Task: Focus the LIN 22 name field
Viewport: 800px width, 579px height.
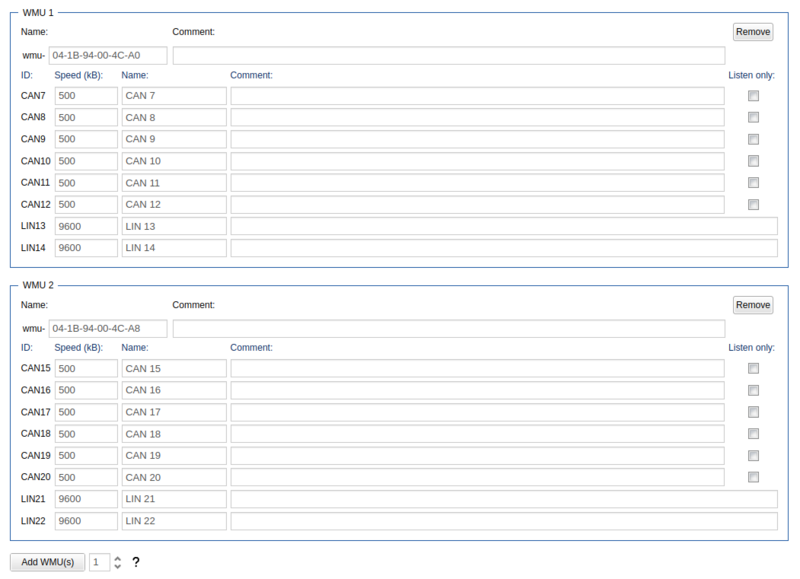Action: click(x=174, y=521)
